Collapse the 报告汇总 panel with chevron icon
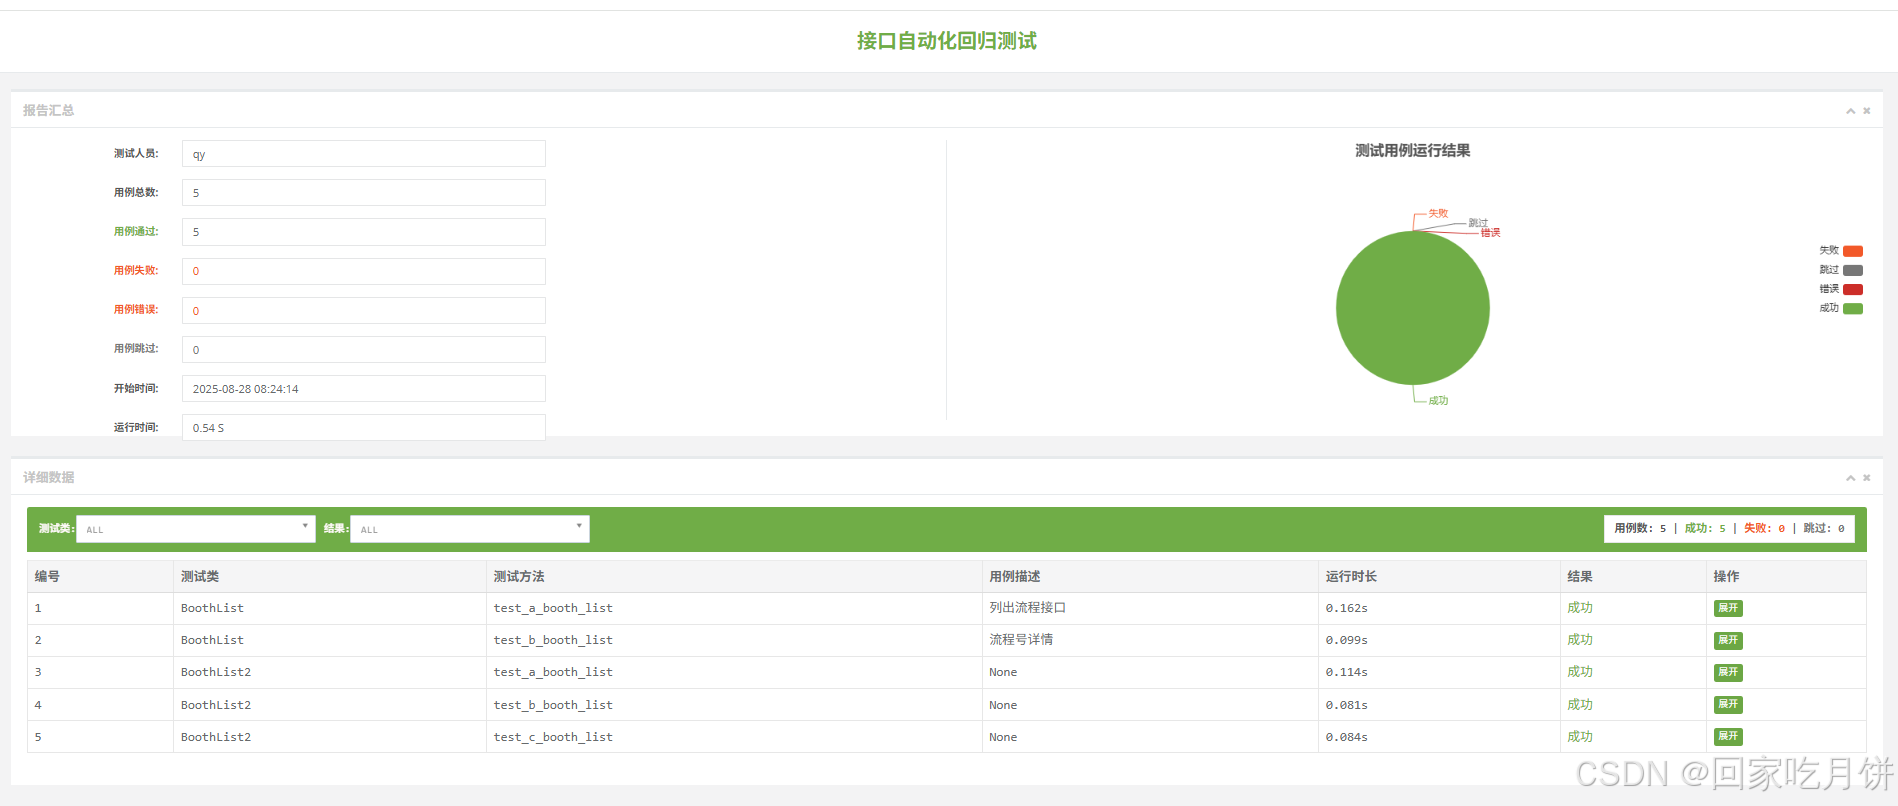This screenshot has width=1898, height=806. coord(1850,111)
